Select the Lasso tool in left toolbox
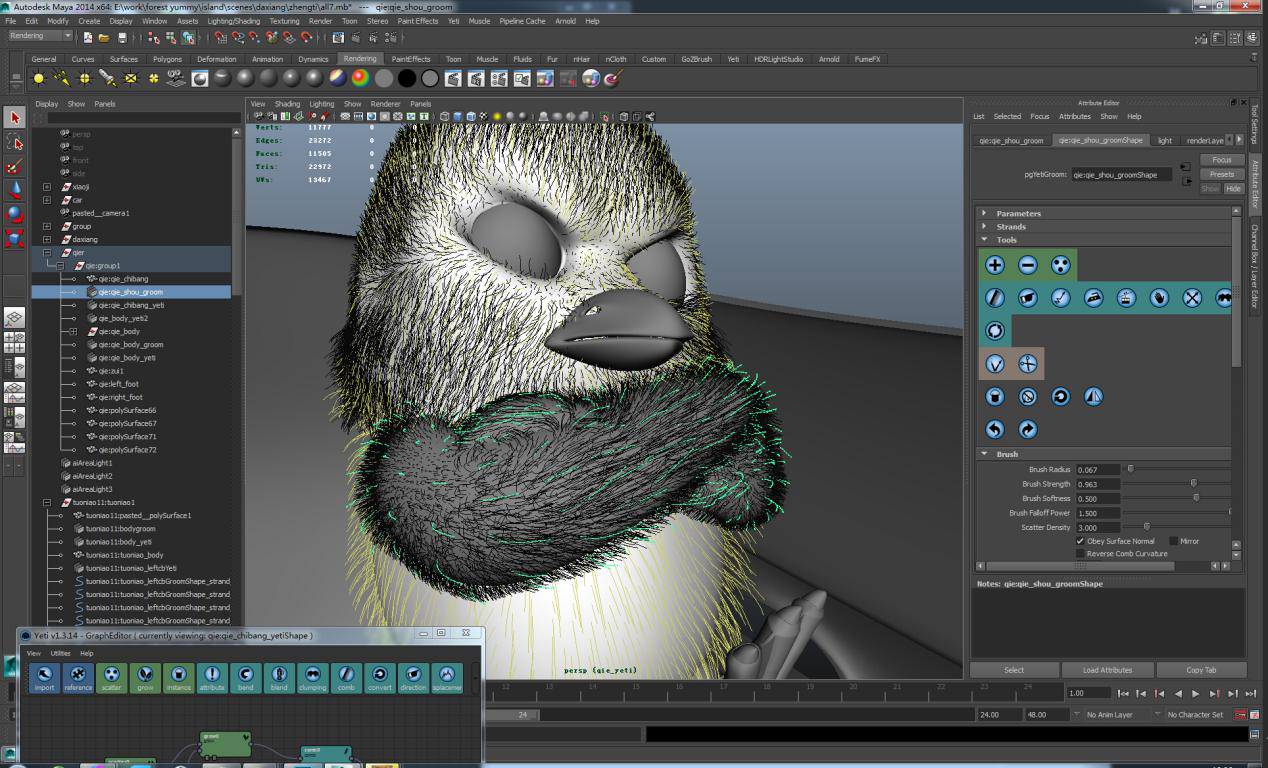 click(14, 142)
